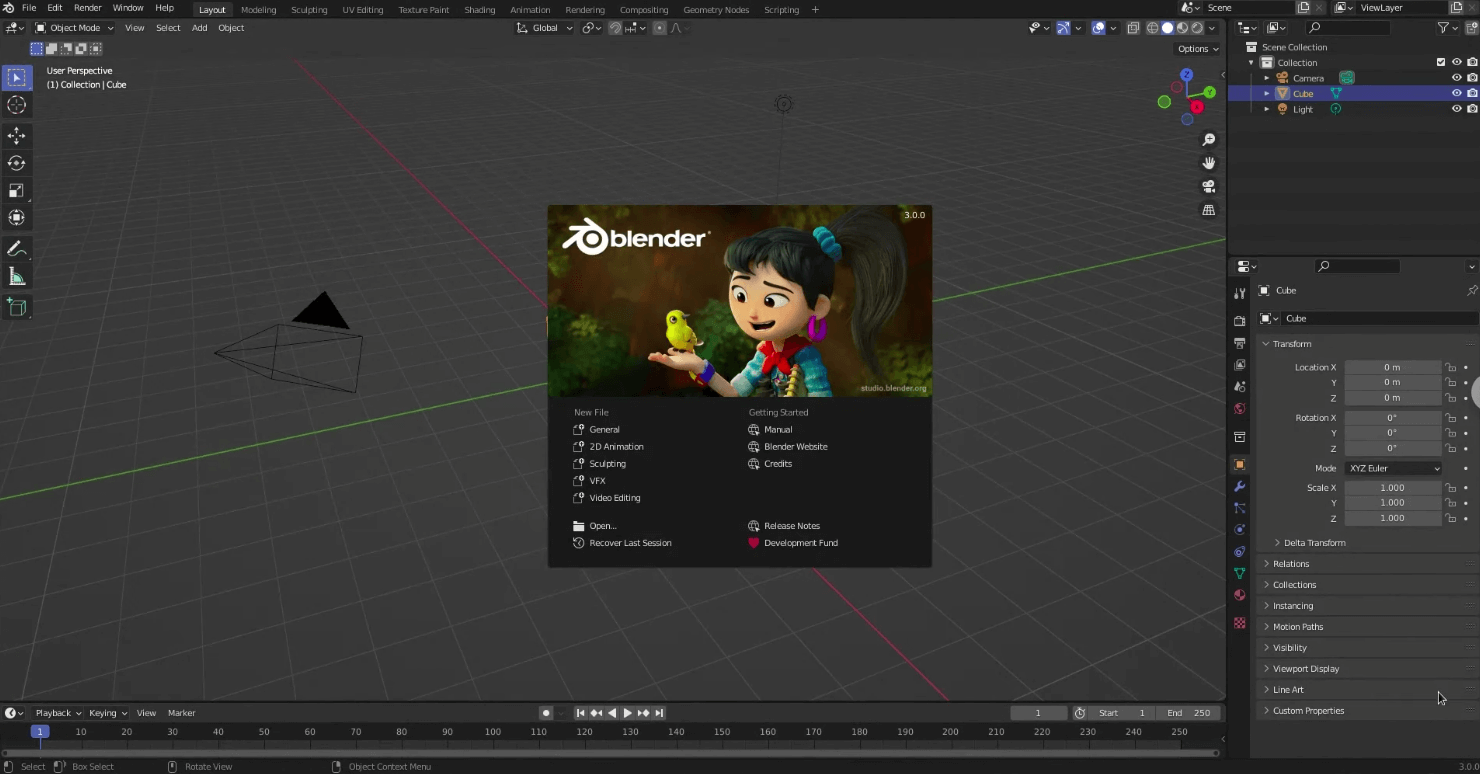This screenshot has height=774, width=1480.
Task: Click the Blender logo menu icon
Action: click(x=8, y=8)
